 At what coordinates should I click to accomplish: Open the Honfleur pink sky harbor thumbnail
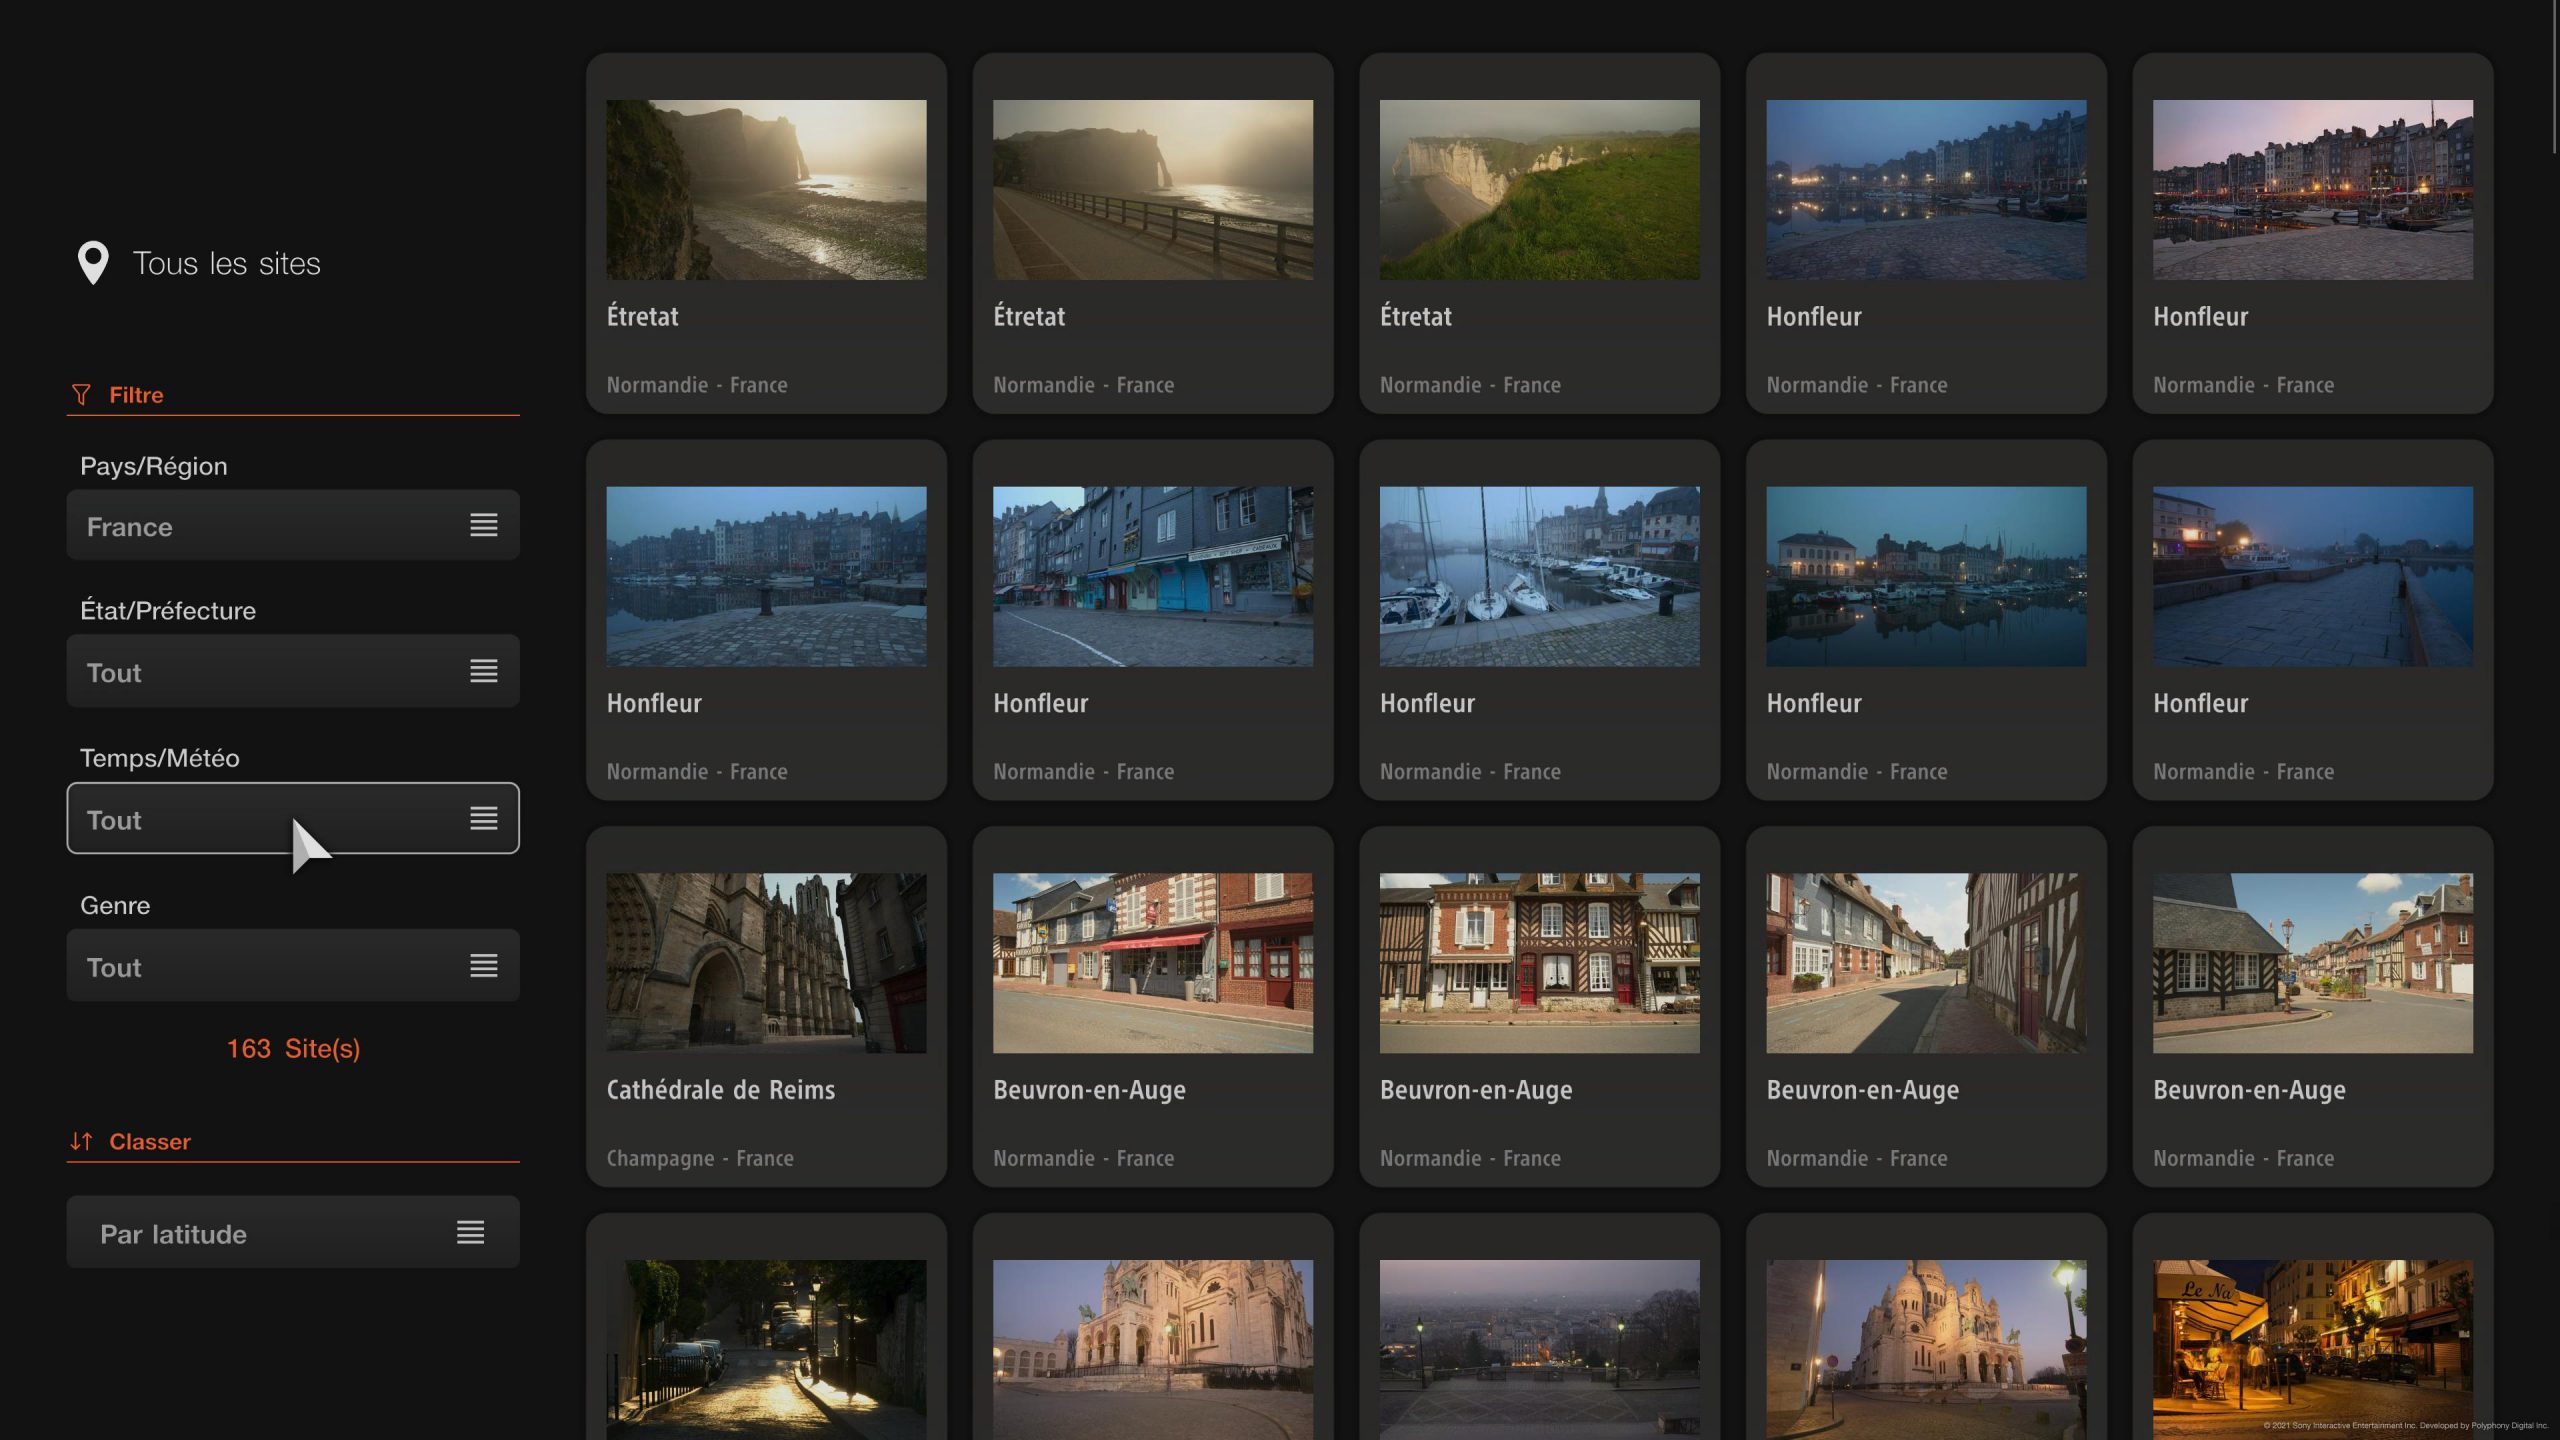tap(2313, 189)
